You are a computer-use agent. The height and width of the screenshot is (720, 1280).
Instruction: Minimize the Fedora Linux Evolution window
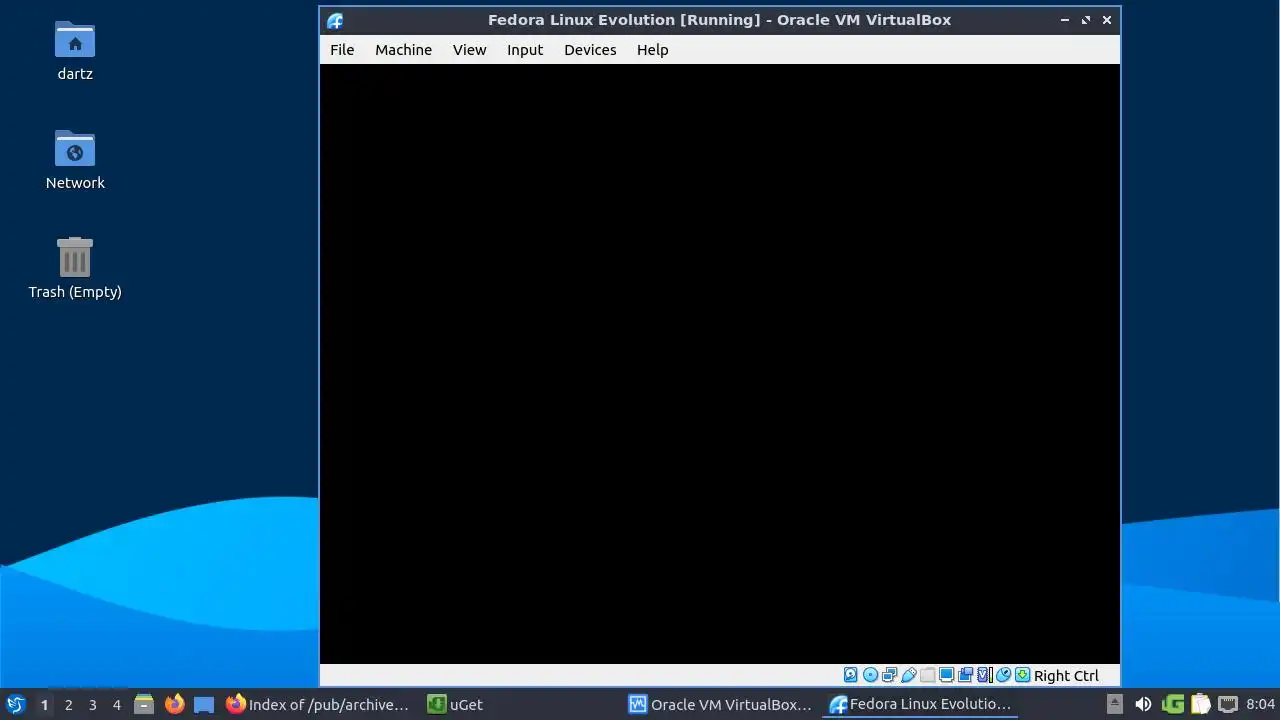[1065, 20]
